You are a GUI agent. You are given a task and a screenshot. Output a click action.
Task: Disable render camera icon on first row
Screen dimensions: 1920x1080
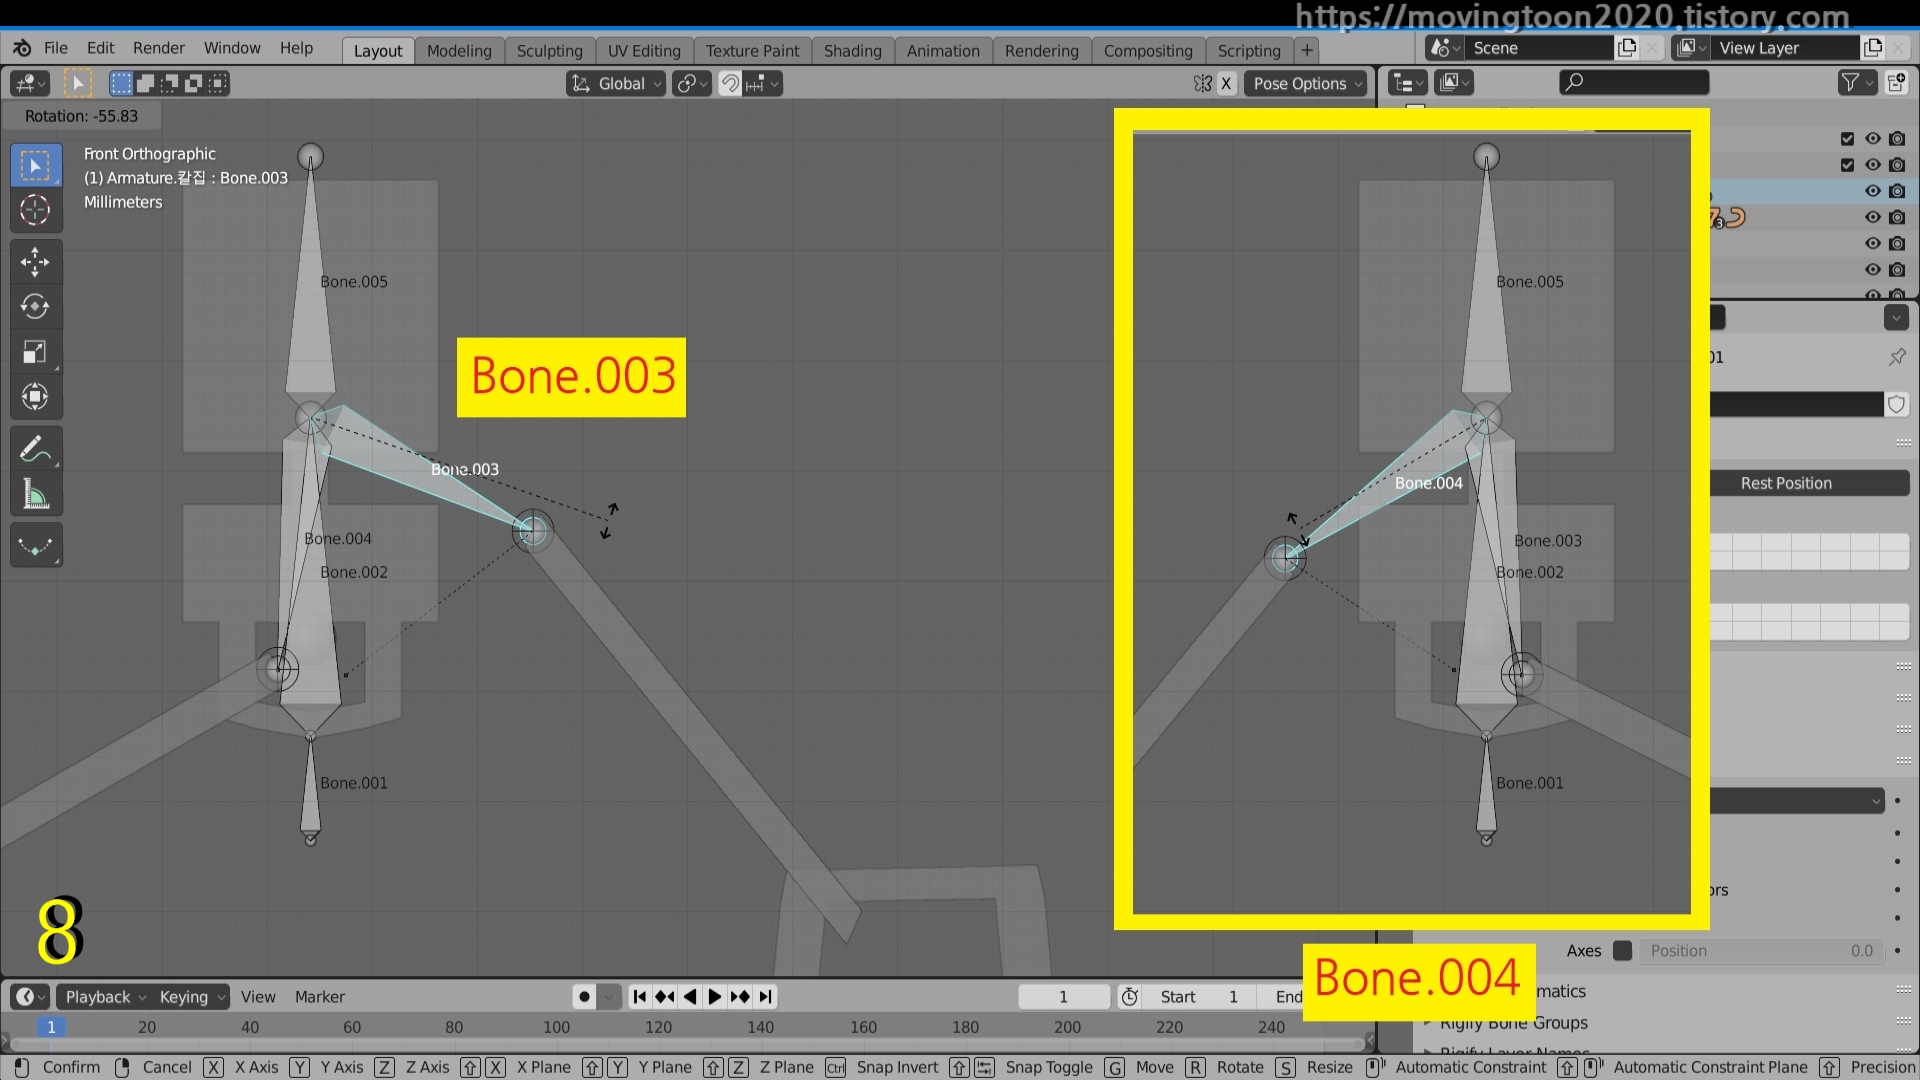[1897, 139]
